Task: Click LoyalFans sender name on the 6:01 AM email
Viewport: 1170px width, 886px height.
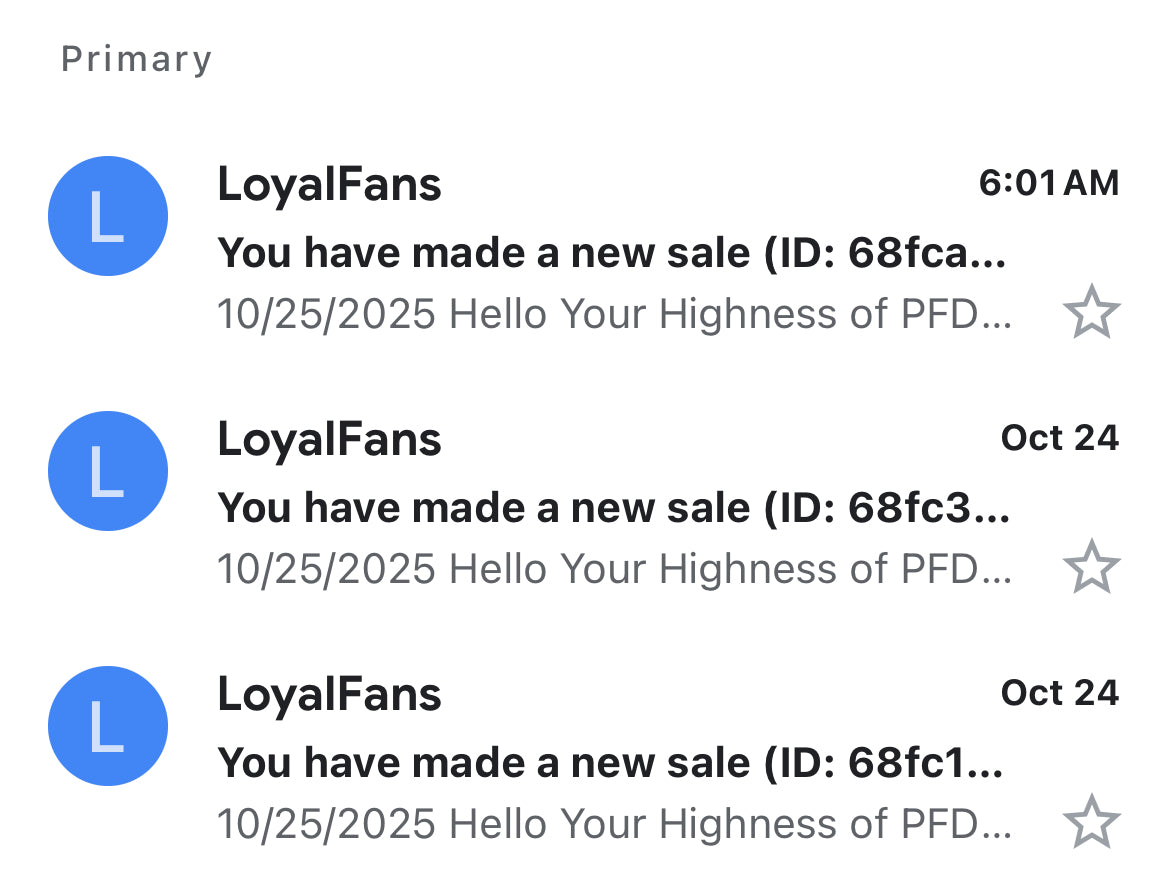Action: 329,185
